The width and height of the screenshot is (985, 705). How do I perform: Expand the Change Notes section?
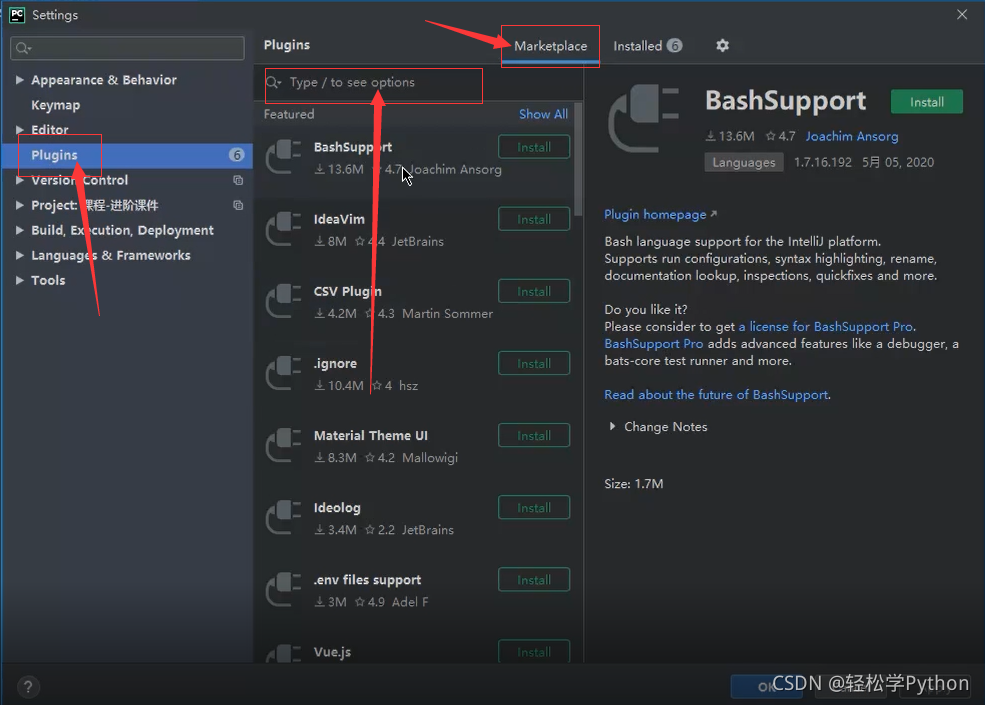(612, 427)
